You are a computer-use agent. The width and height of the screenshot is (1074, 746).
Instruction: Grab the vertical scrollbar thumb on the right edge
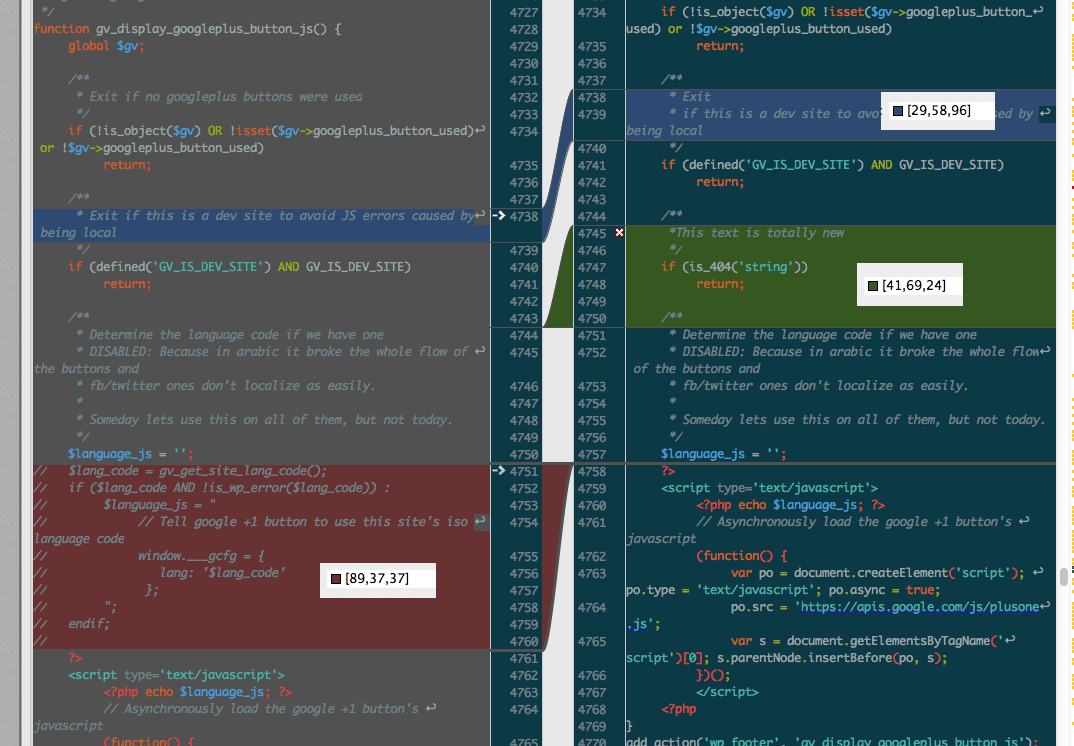tap(1064, 576)
